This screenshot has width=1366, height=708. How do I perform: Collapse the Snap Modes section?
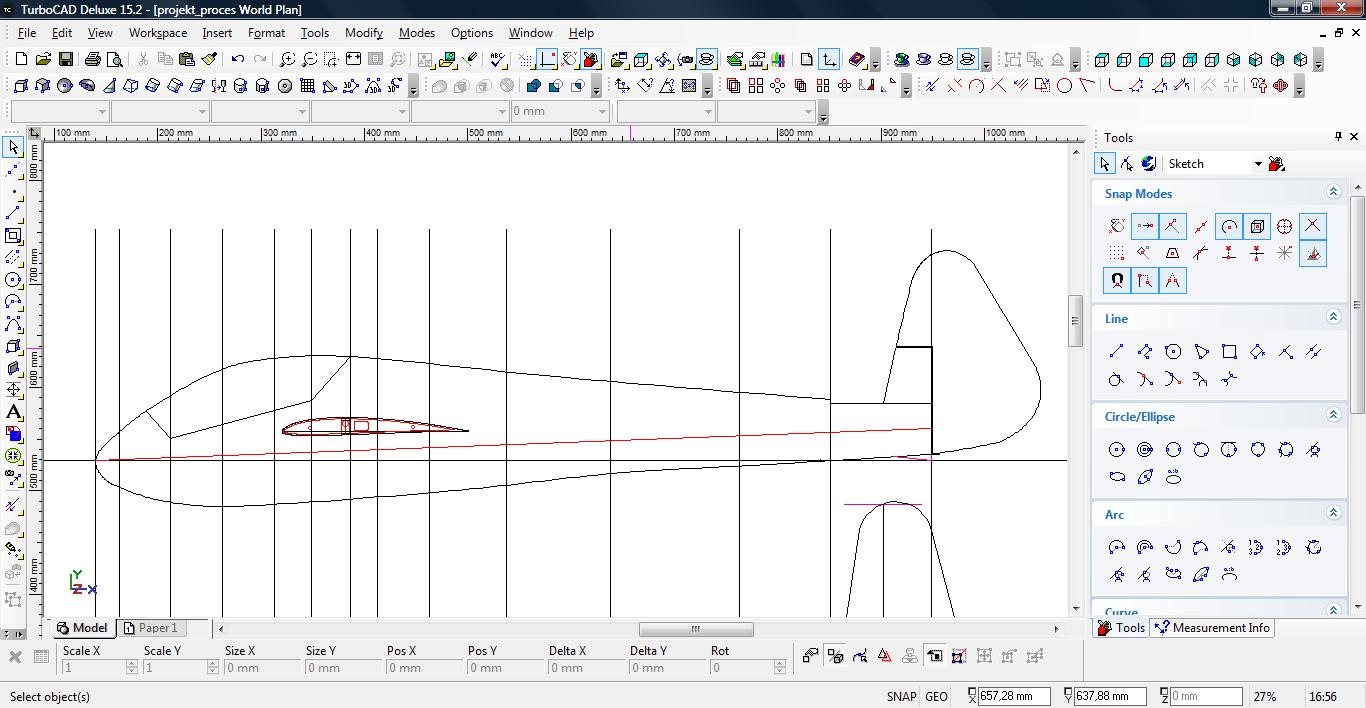tap(1333, 192)
